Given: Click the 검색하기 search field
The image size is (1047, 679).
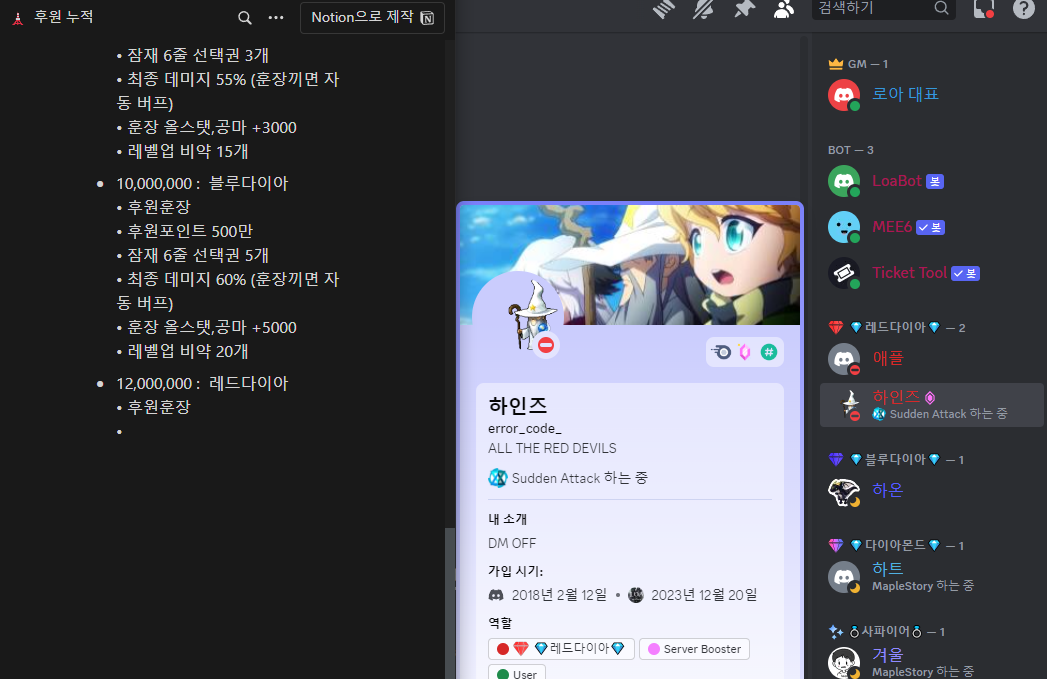Looking at the screenshot, I should (870, 9).
